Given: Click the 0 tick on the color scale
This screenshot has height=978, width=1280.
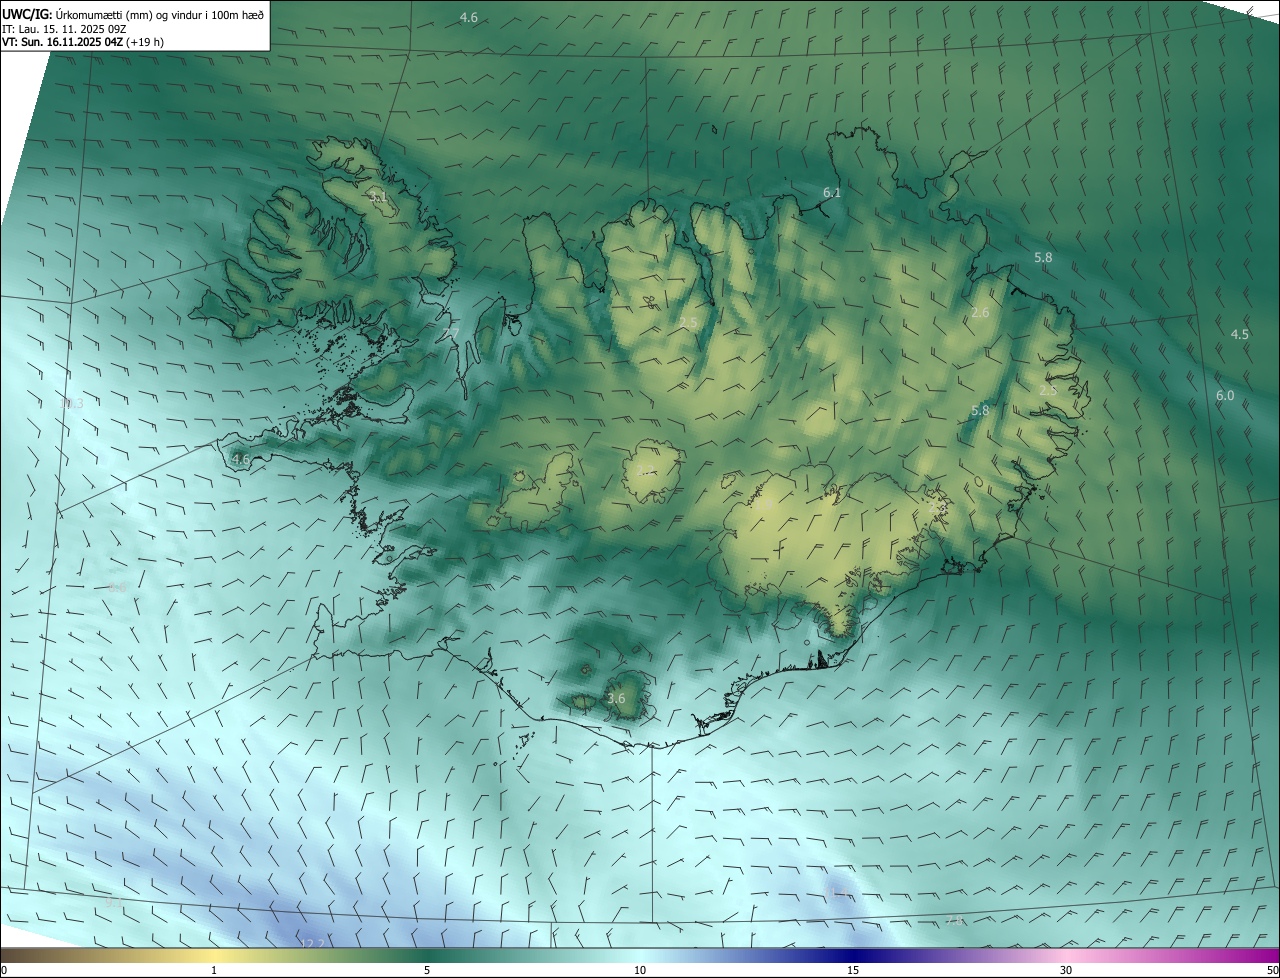Looking at the screenshot, I should (4, 971).
